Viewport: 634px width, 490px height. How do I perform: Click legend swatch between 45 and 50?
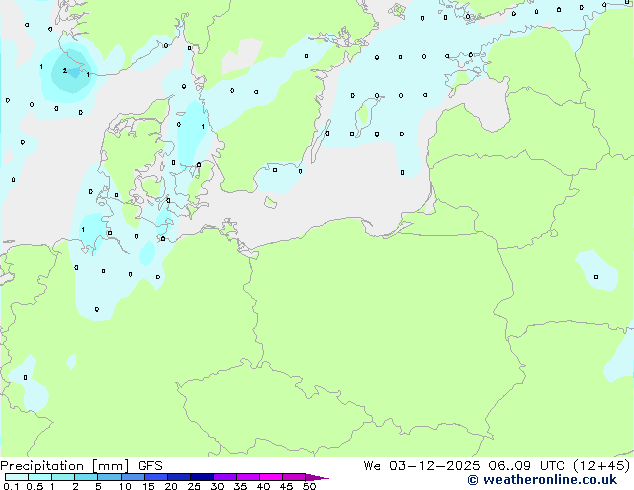pyautogui.click(x=294, y=477)
